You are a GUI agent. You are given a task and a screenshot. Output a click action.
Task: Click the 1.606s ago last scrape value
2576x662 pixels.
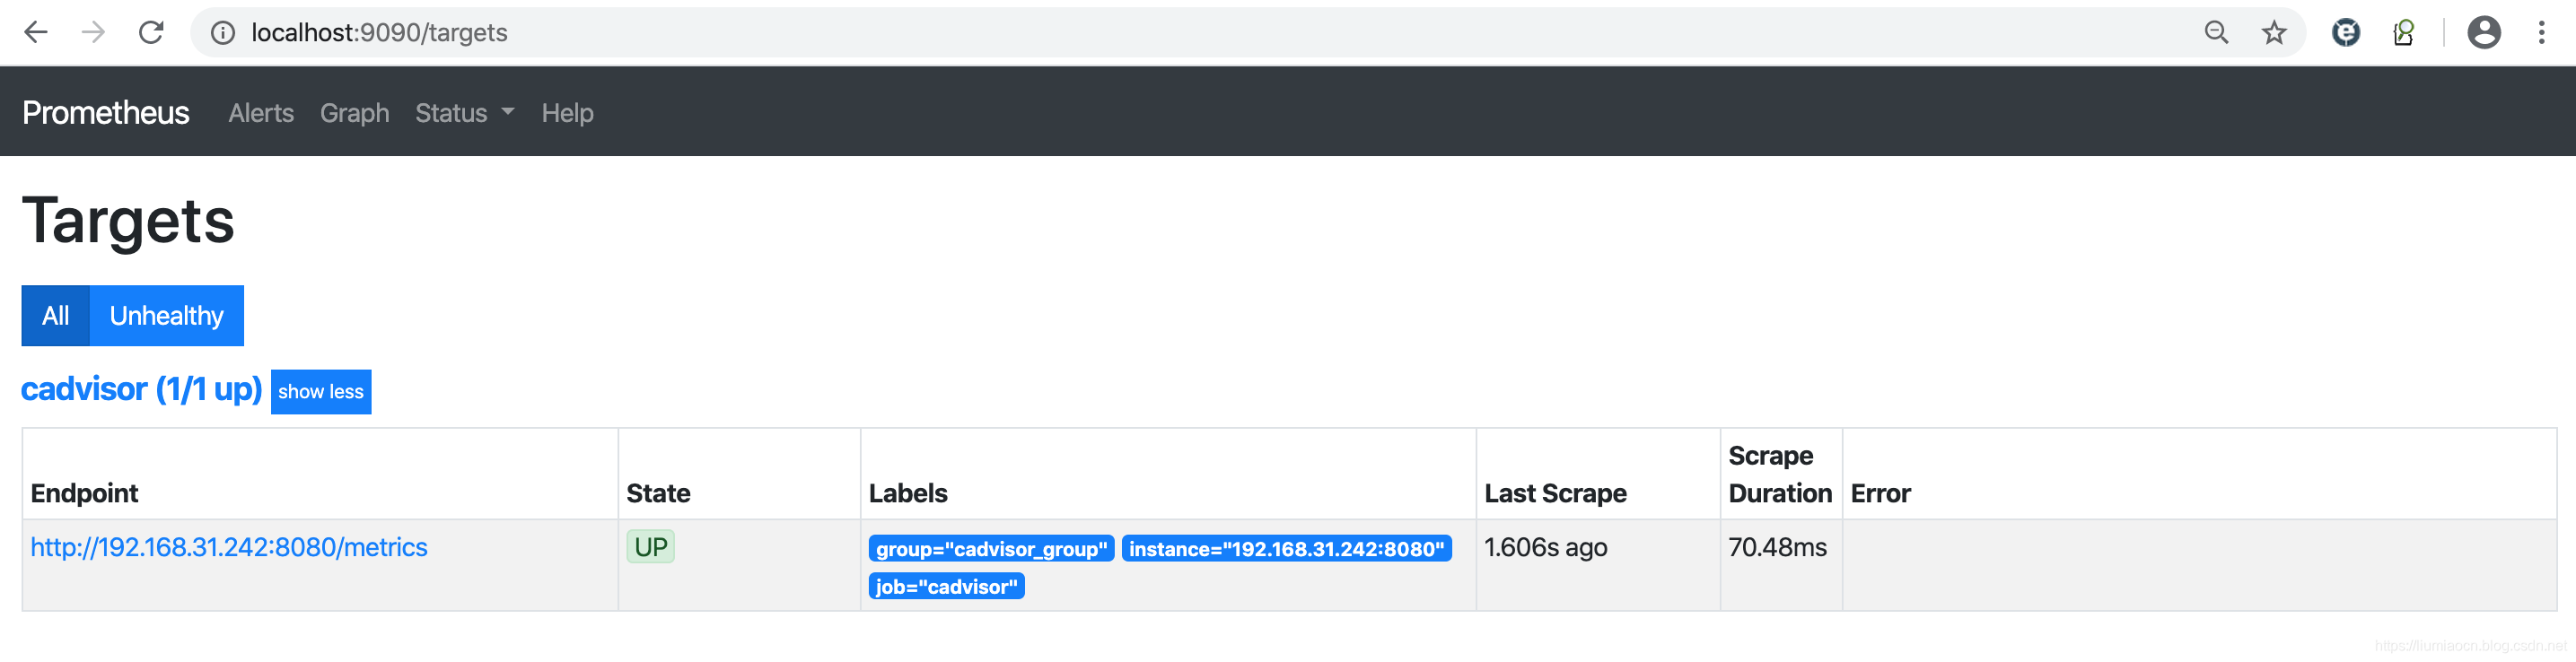click(x=1546, y=547)
